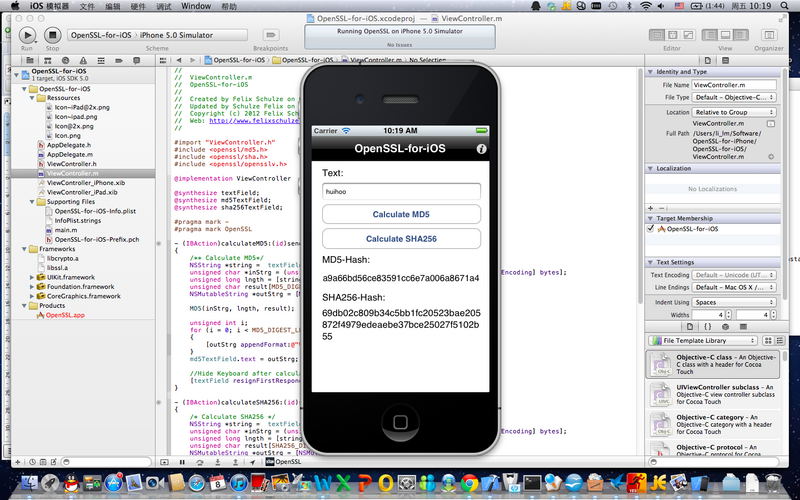
Task: Open the Search navigator
Action: point(65,60)
